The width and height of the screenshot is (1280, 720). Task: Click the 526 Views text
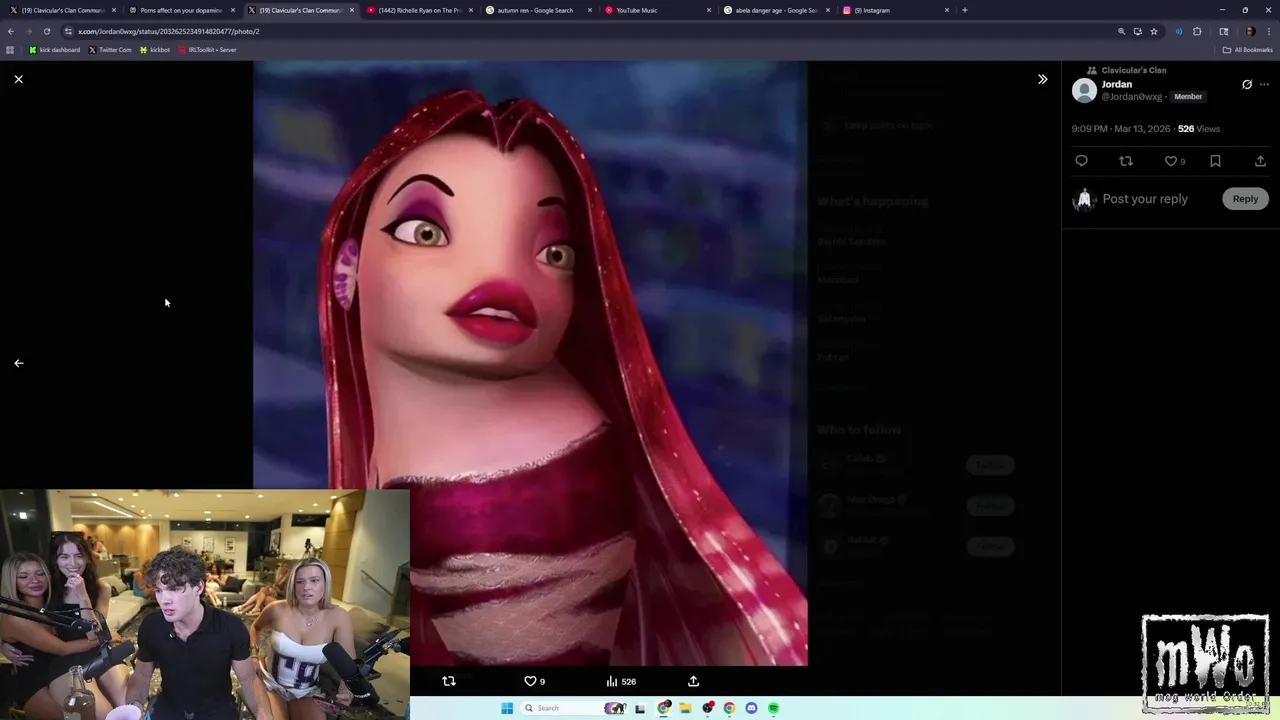(x=1199, y=129)
